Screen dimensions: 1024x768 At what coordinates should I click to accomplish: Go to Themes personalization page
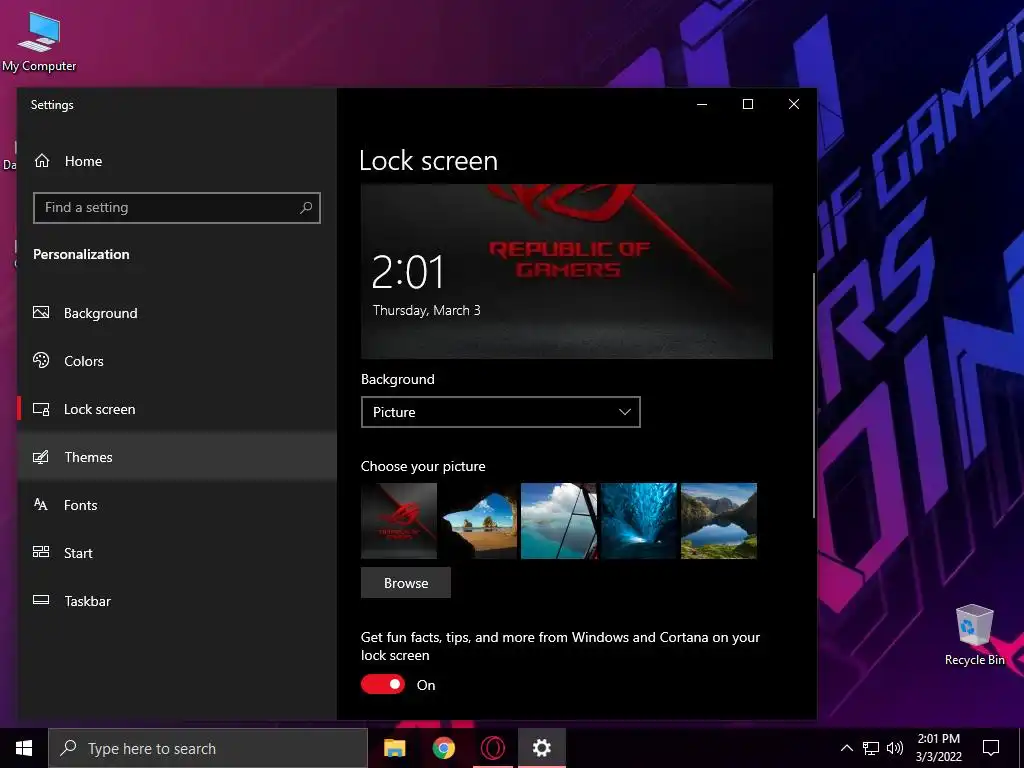click(176, 457)
